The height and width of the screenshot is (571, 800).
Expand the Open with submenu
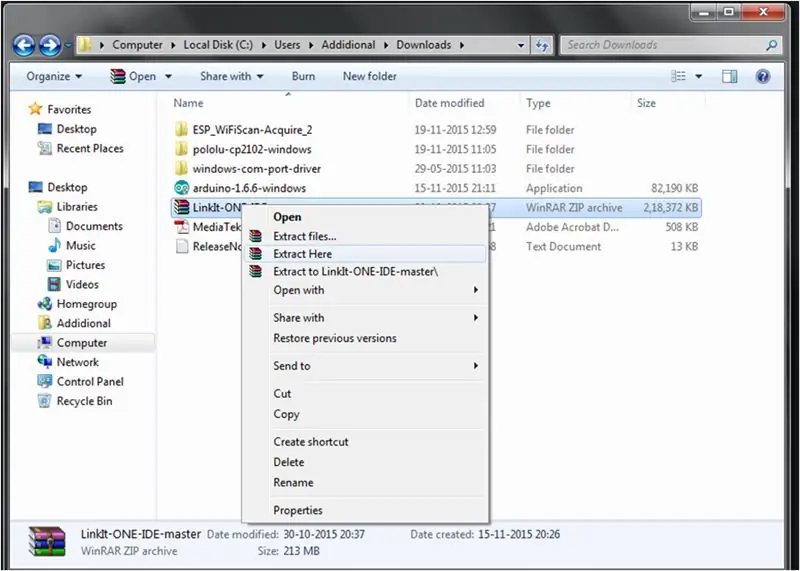pos(365,290)
